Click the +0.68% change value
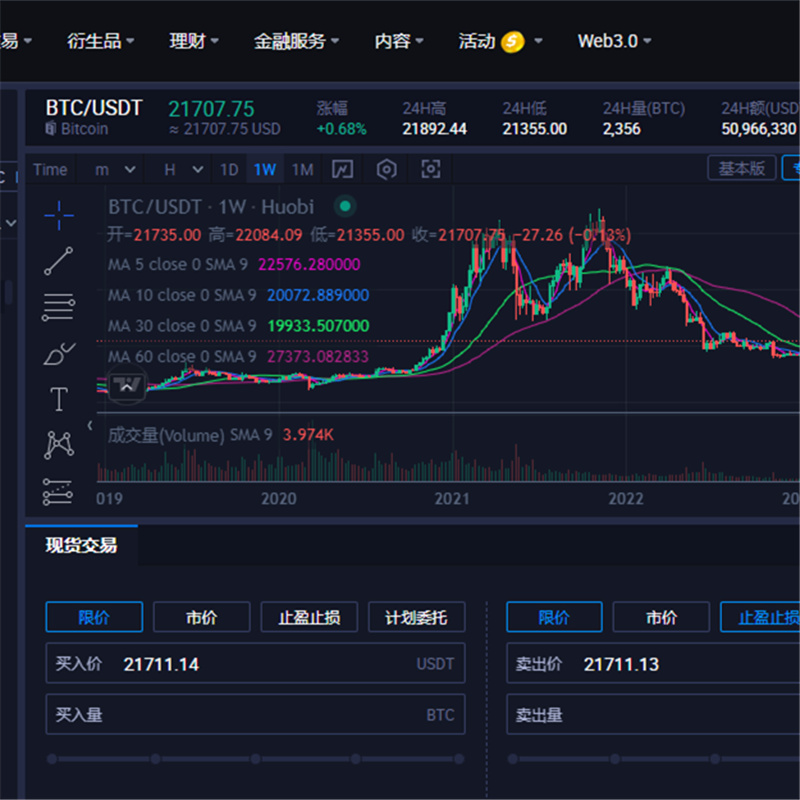 pos(341,129)
